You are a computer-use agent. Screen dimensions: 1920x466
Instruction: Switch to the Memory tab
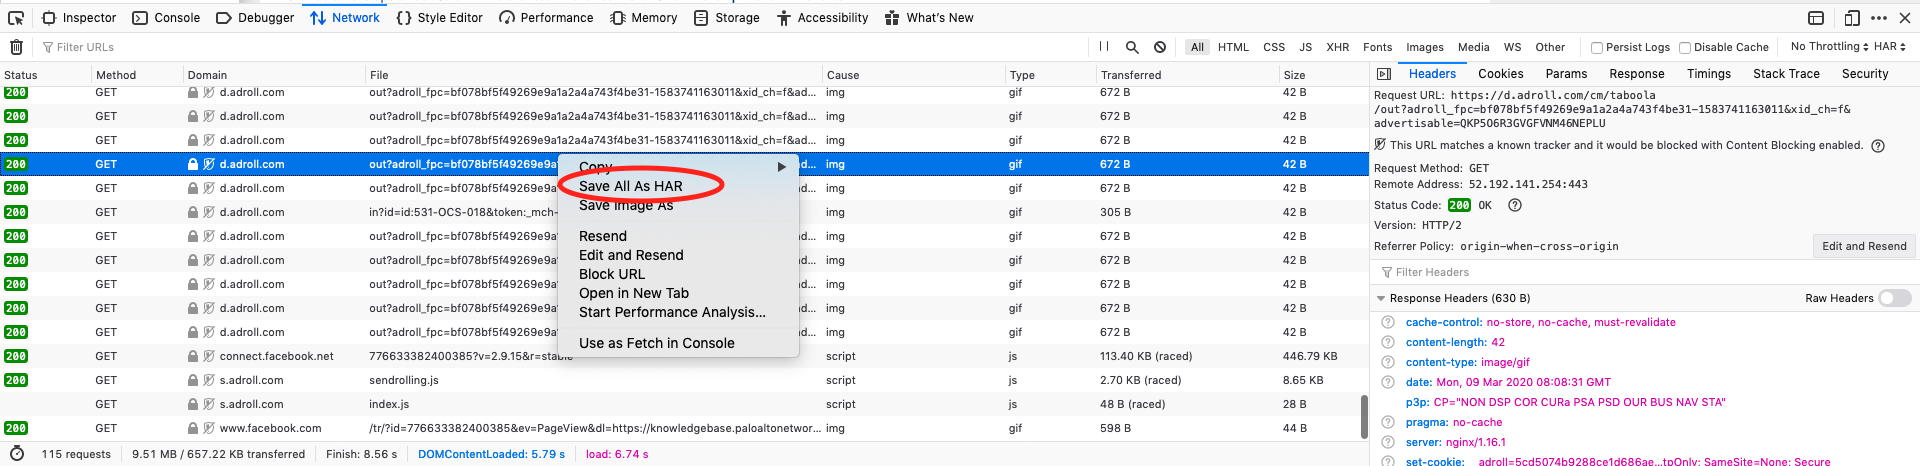644,18
